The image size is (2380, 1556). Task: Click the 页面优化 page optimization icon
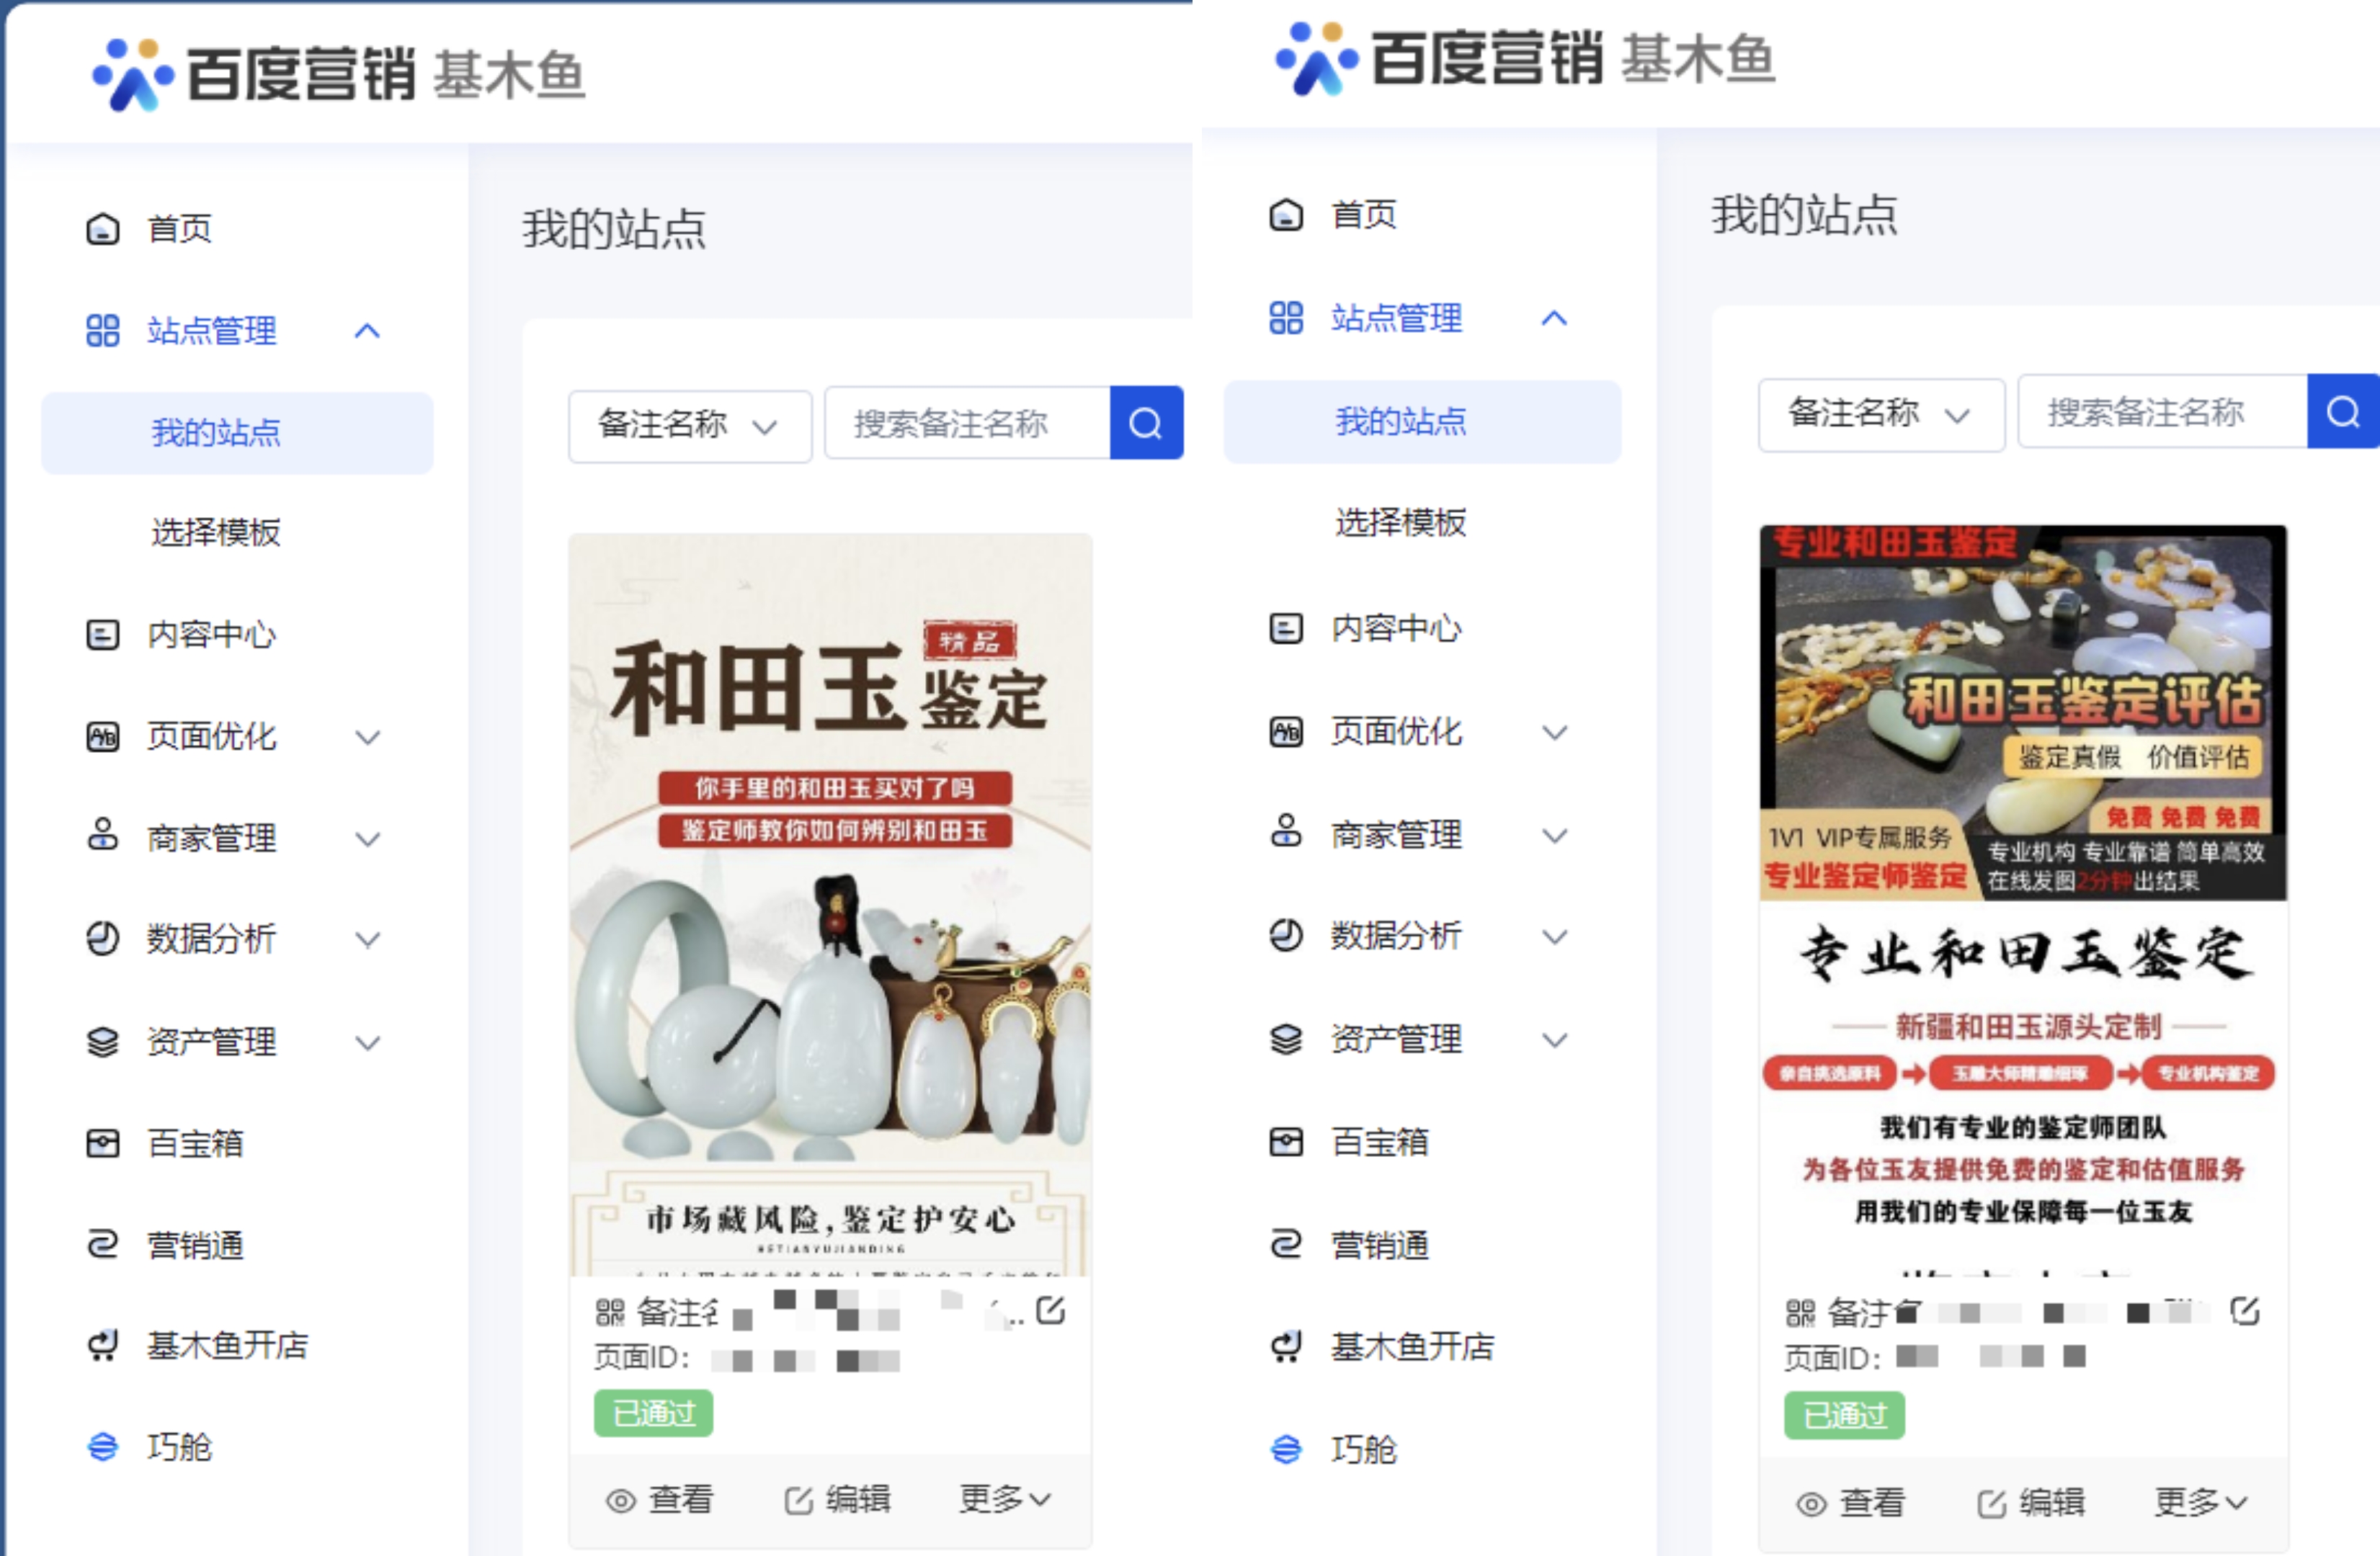(101, 737)
